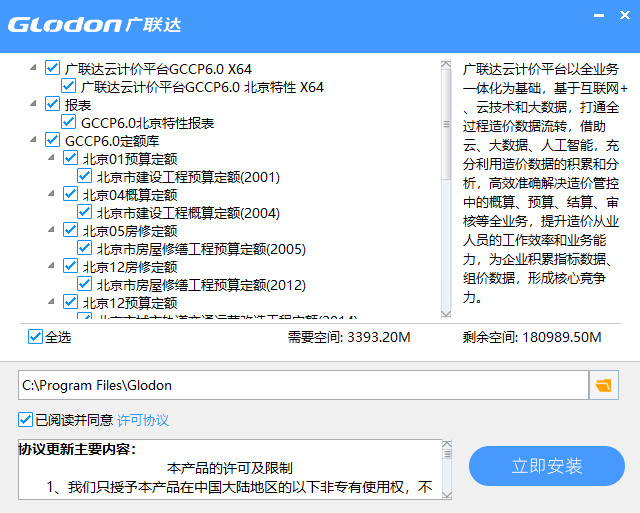This screenshot has width=640, height=513.
Task: Uncheck GCCP6.0北京特性报表 checkbox
Action: [x=69, y=123]
